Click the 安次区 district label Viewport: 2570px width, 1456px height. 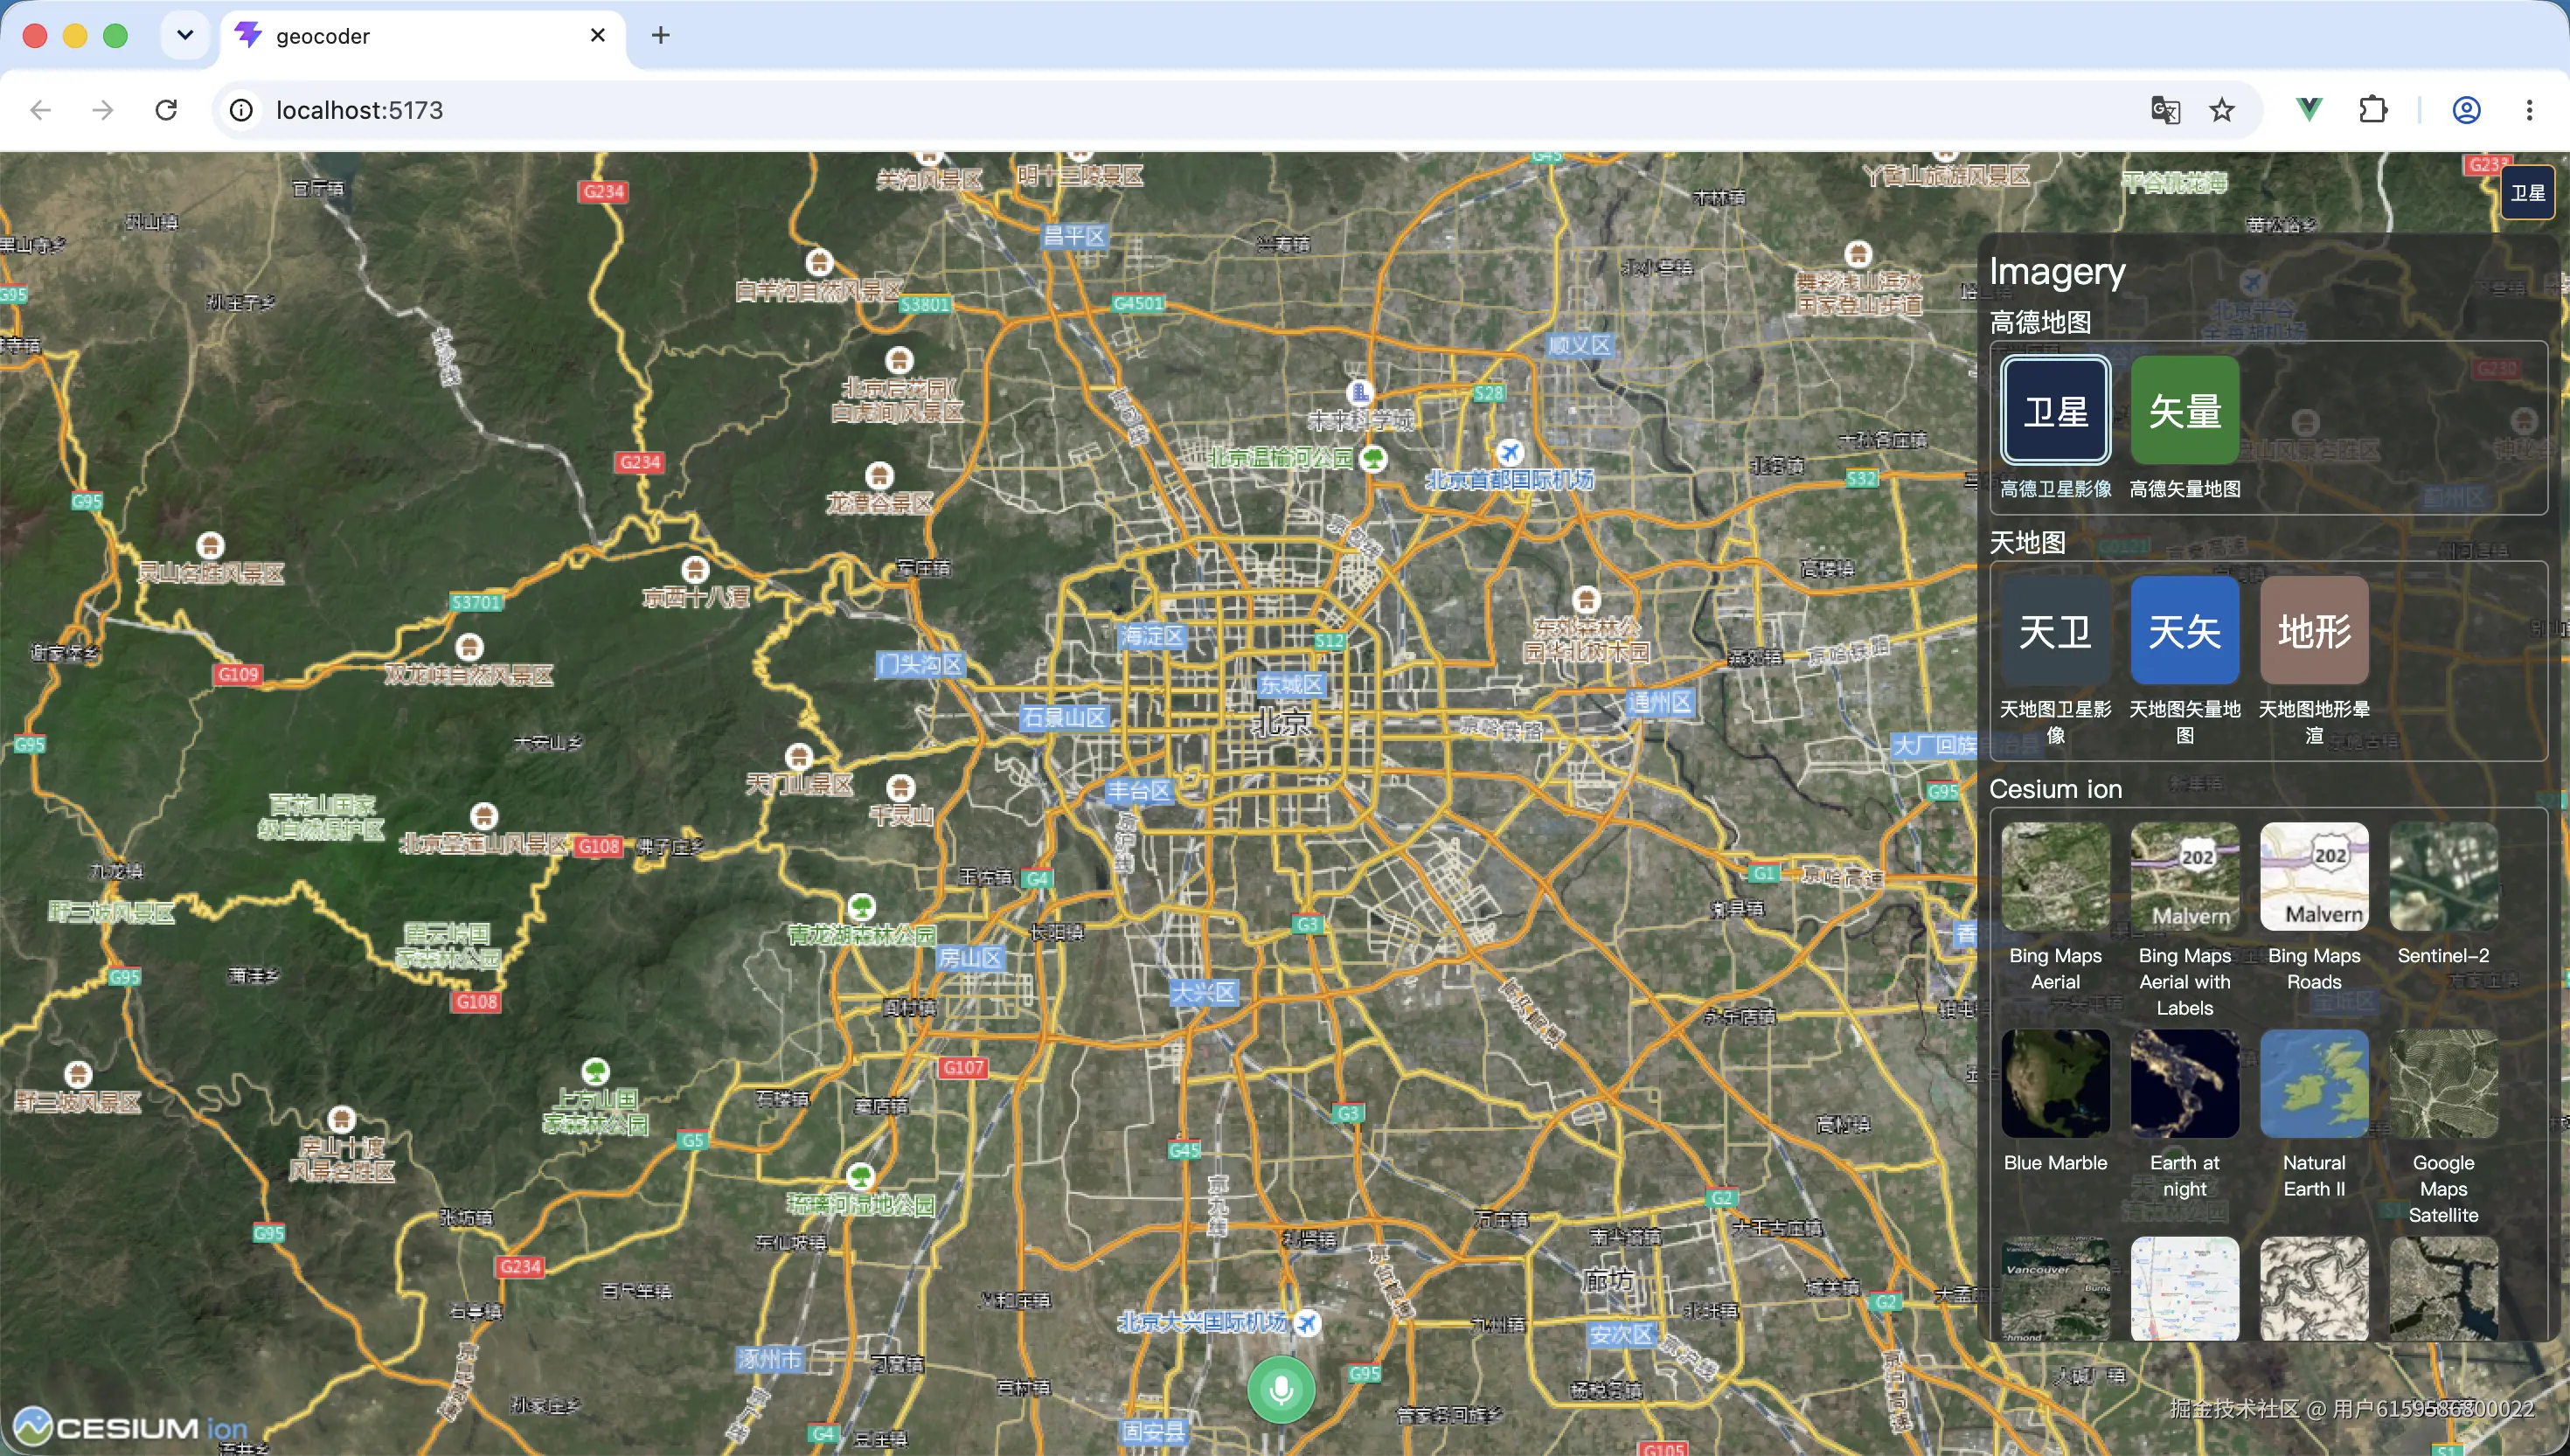tap(1621, 1334)
